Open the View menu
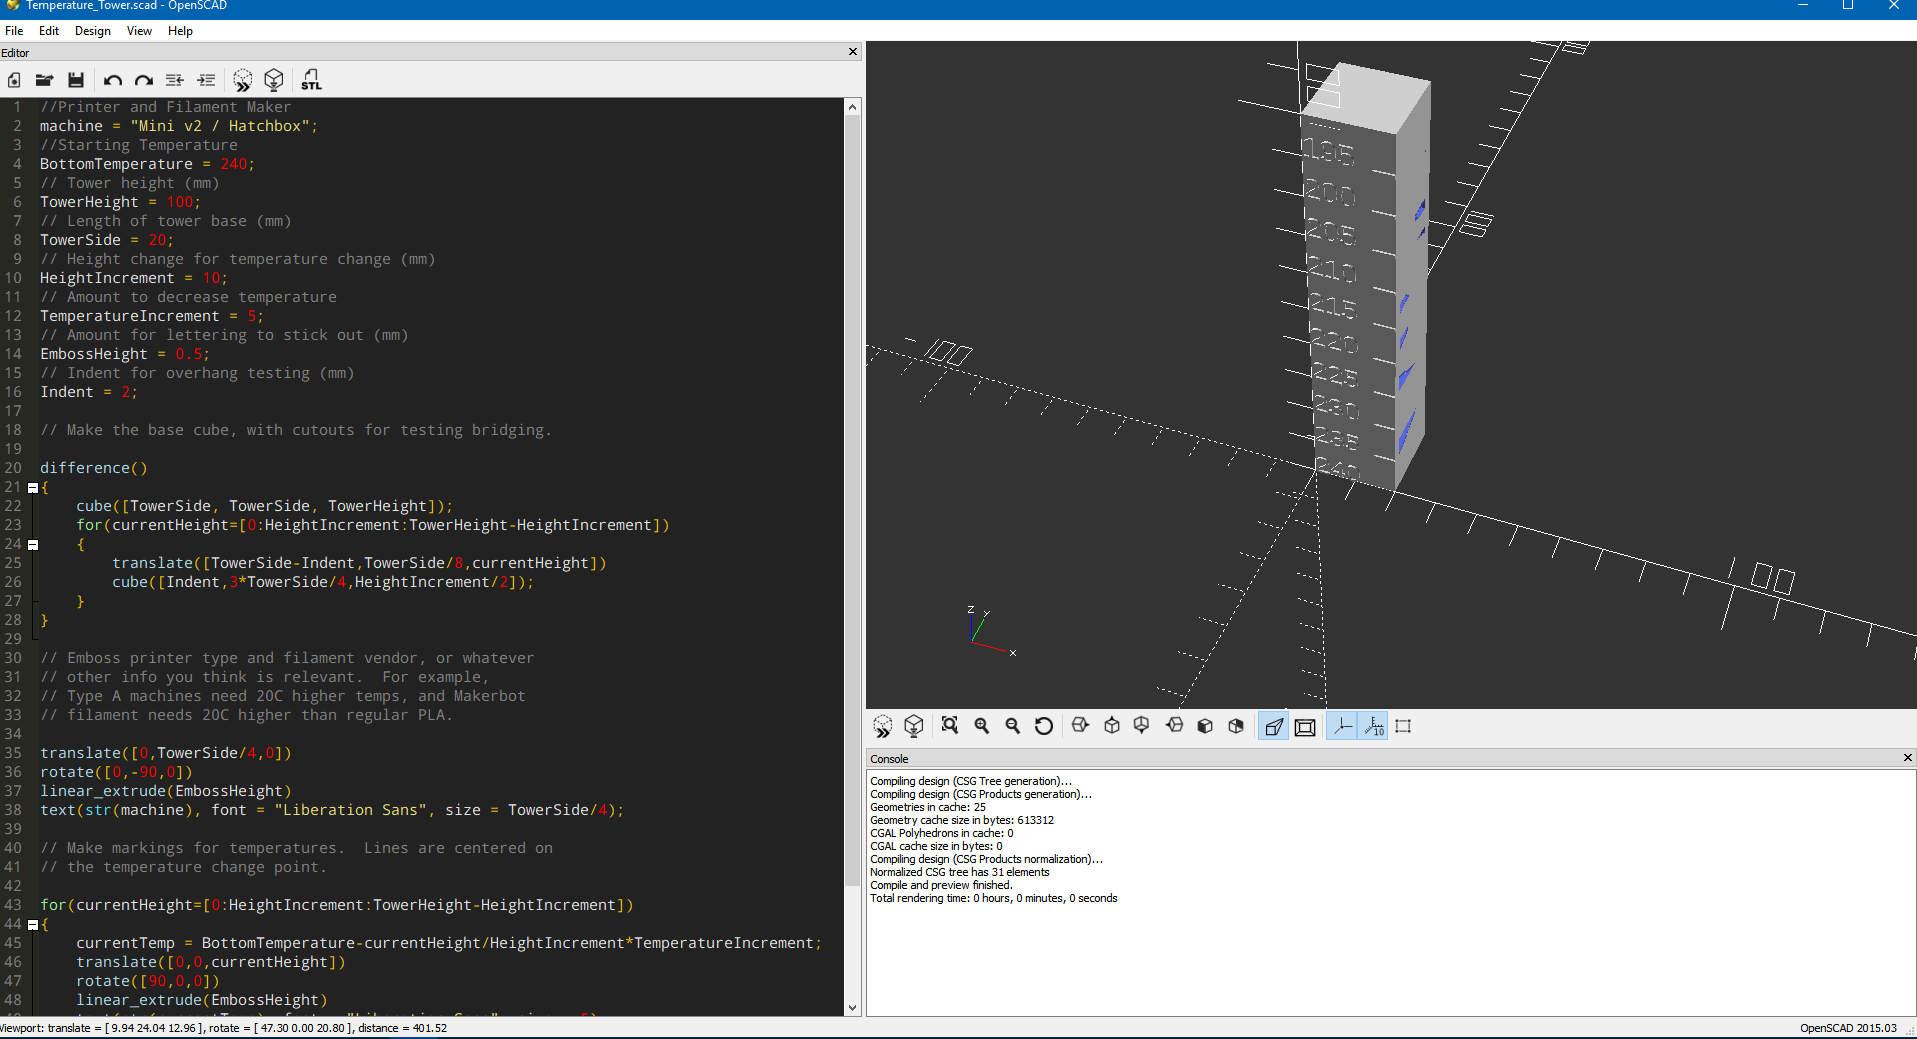 (139, 31)
